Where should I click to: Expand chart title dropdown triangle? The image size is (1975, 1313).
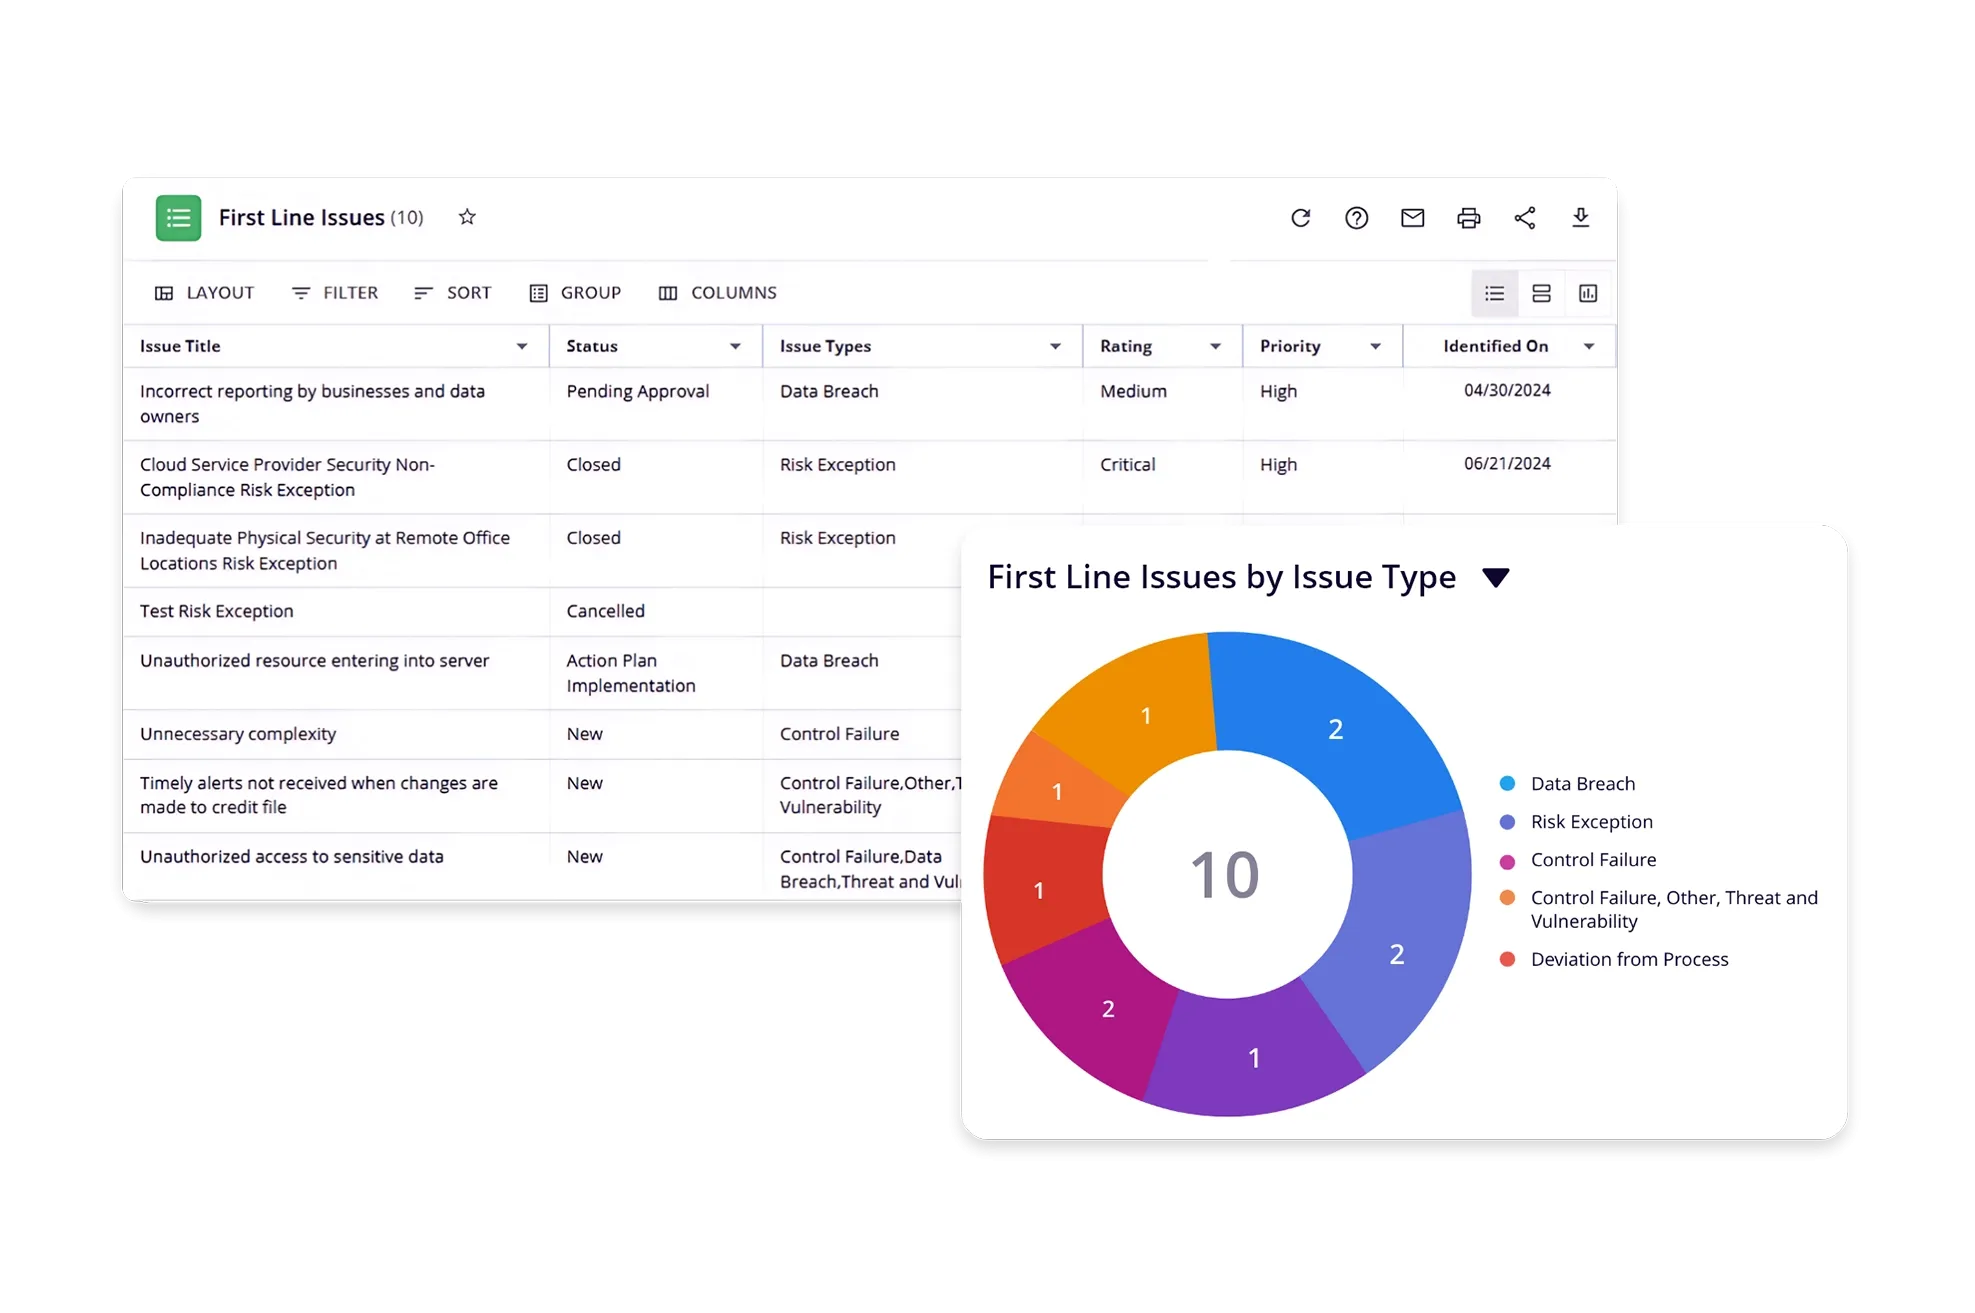coord(1495,578)
